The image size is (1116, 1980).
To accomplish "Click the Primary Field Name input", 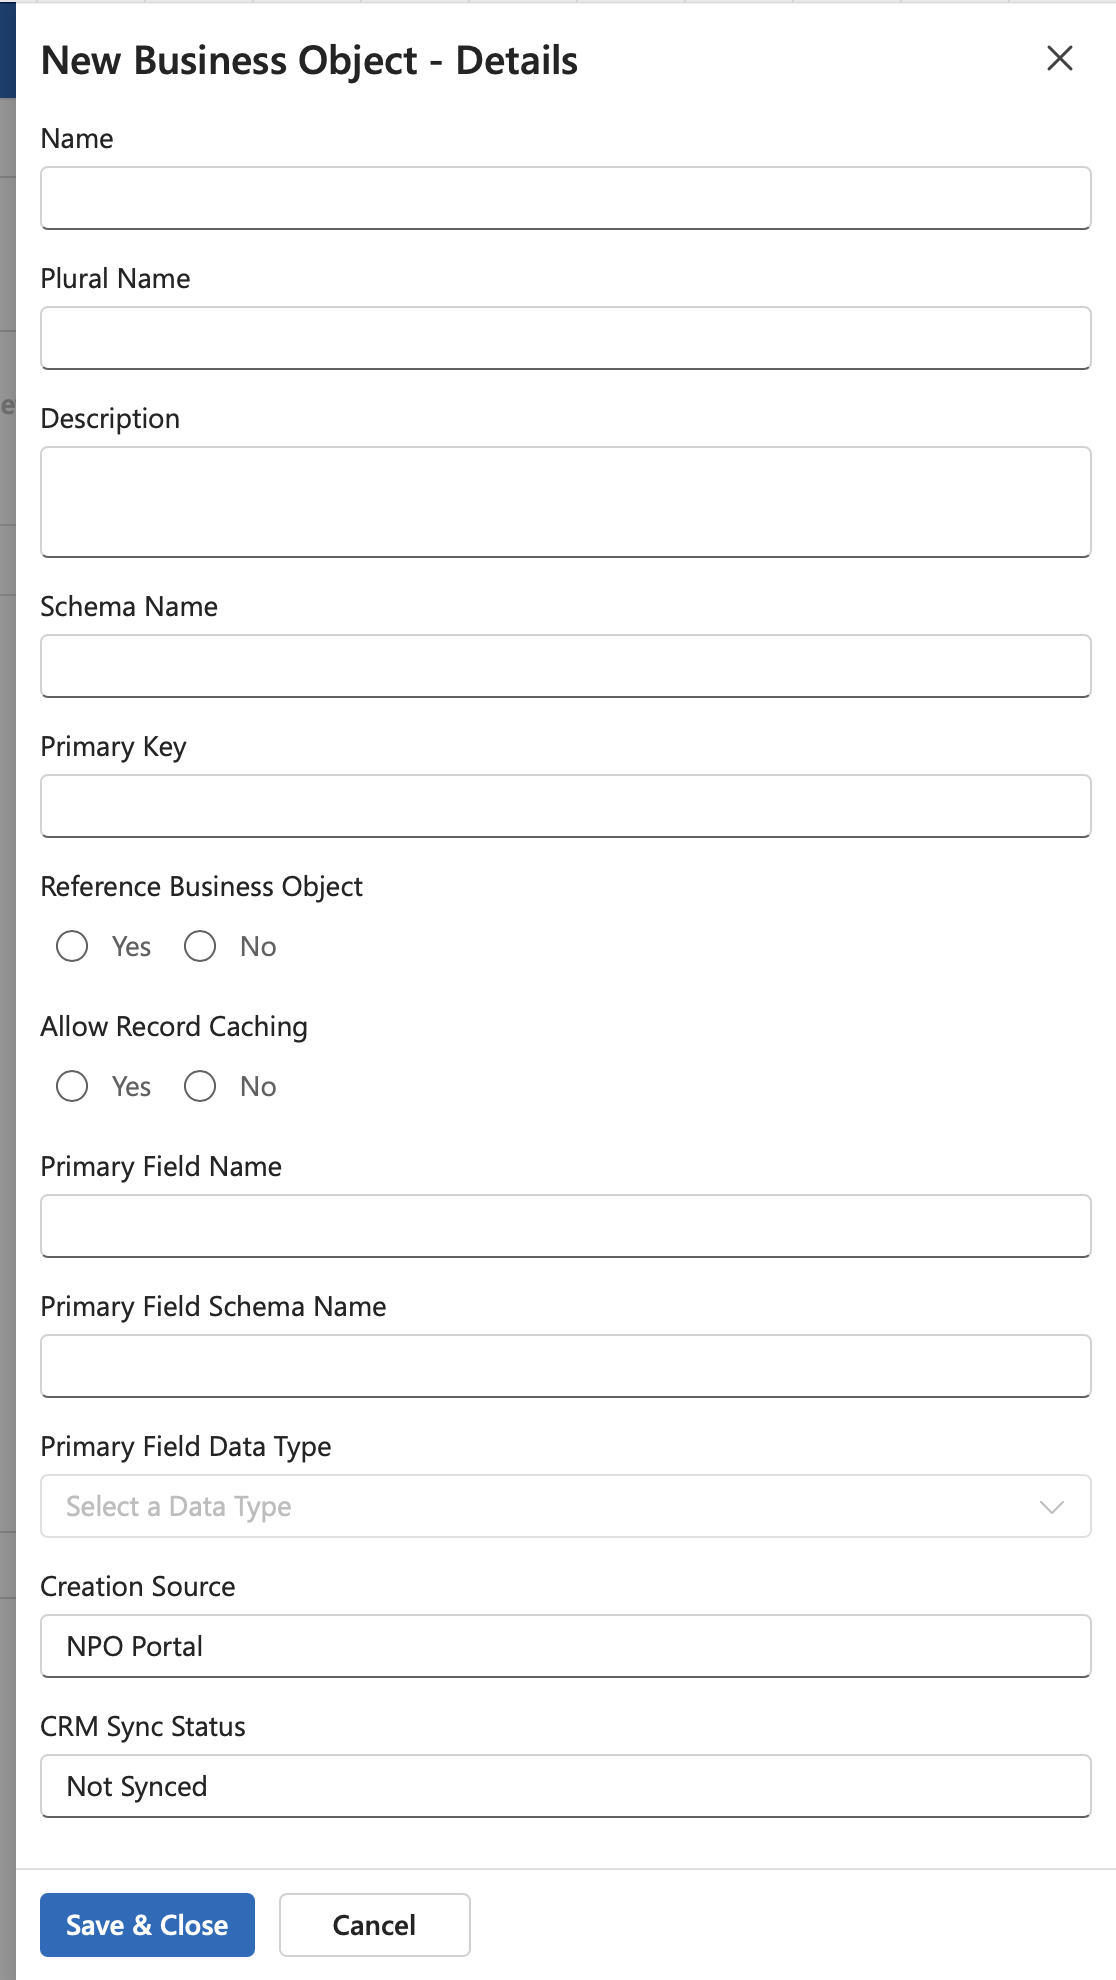I will pyautogui.click(x=565, y=1226).
